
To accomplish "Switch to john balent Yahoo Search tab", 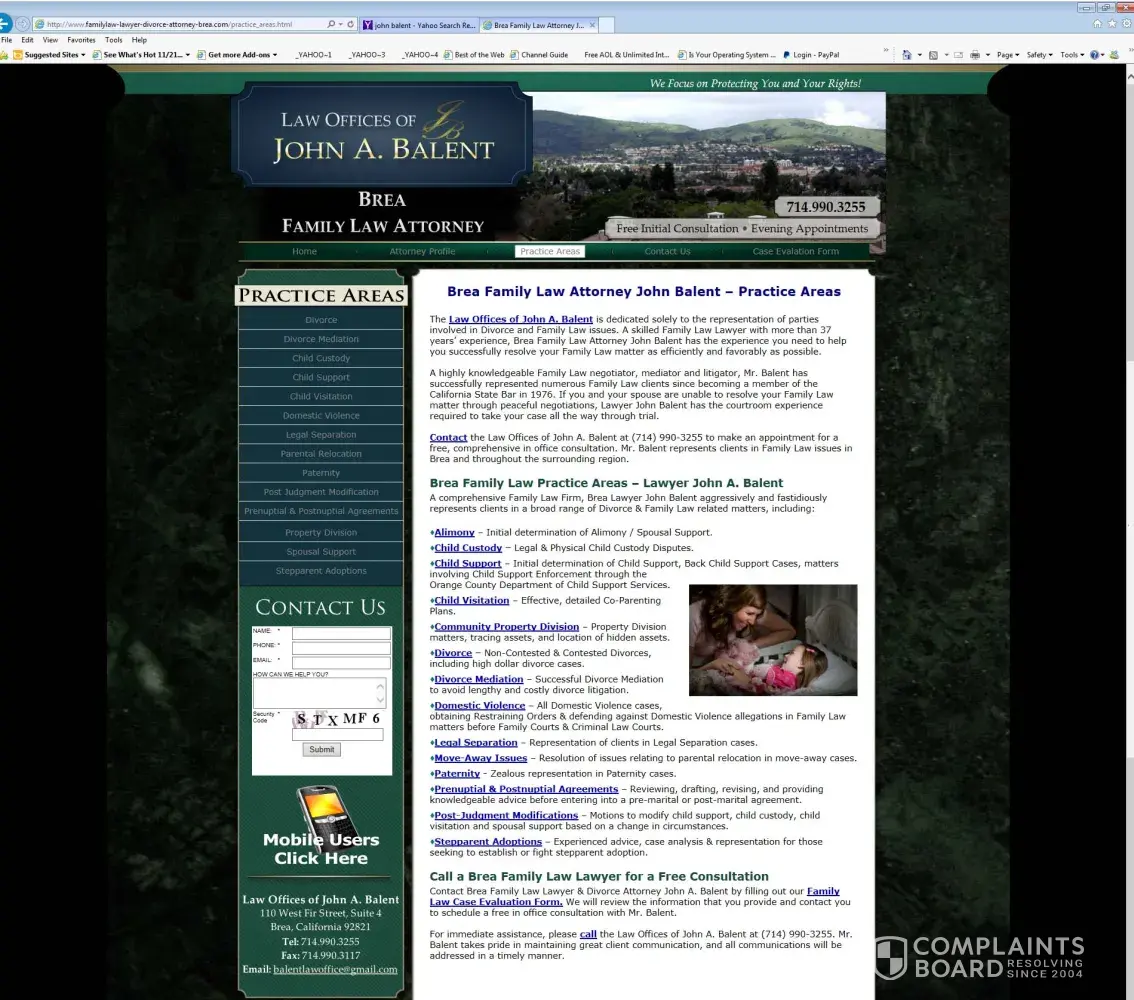I will point(419,25).
